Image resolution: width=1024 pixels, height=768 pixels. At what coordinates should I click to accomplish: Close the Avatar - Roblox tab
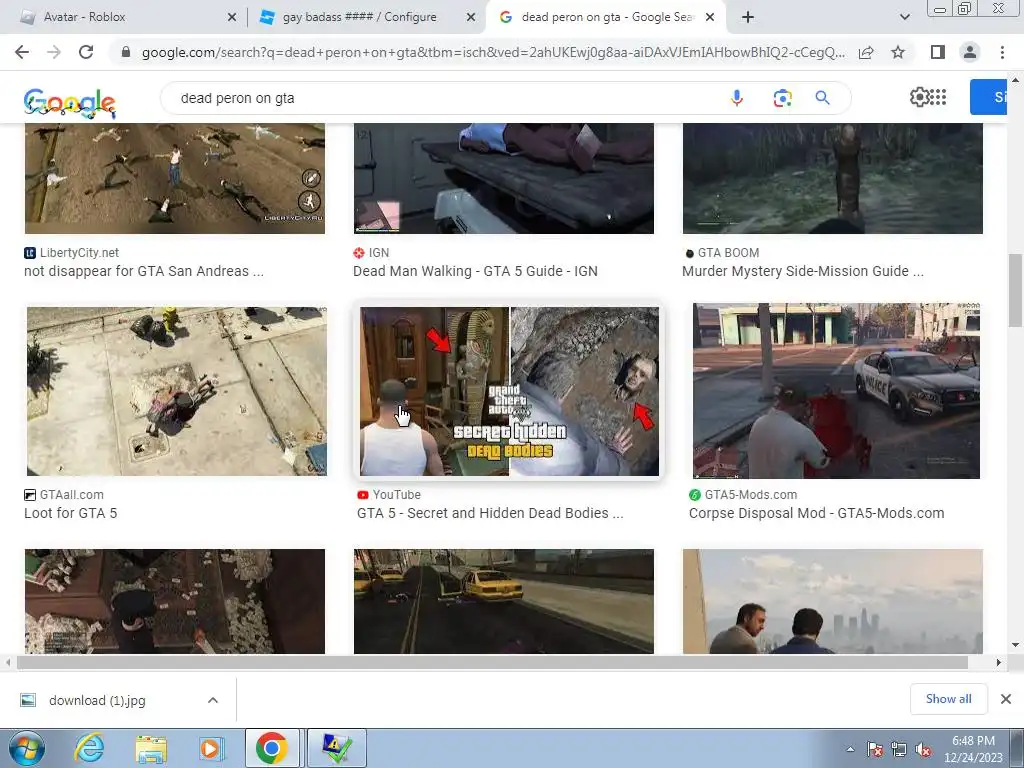[232, 18]
